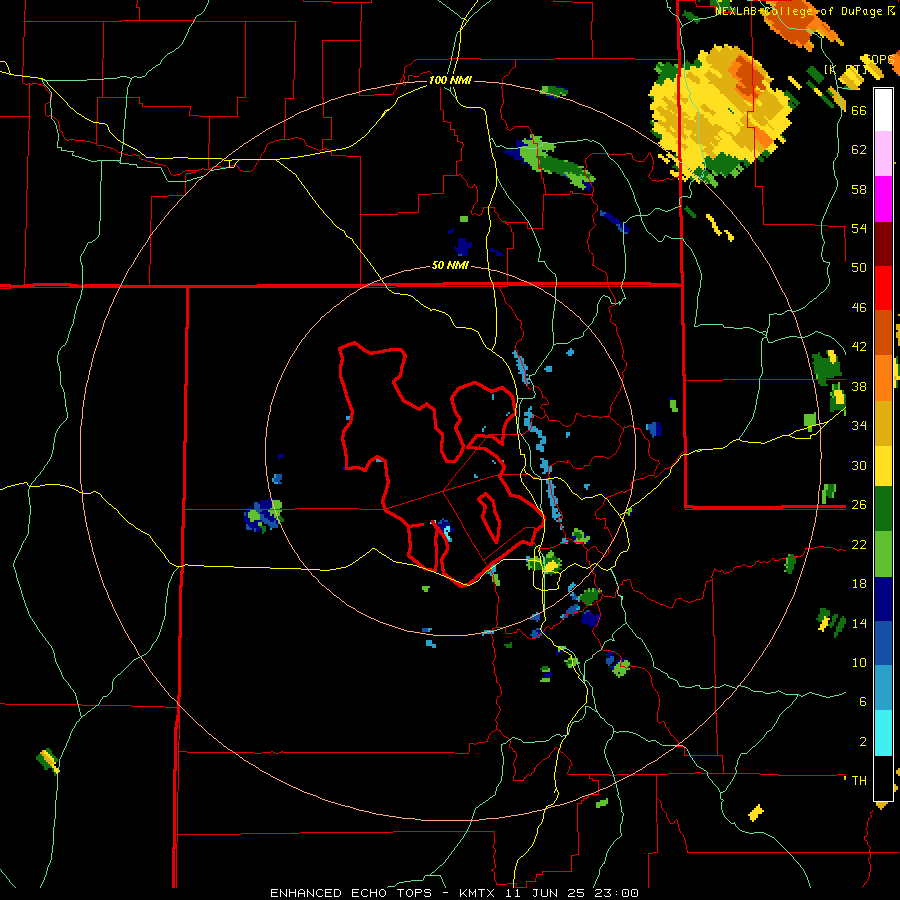Click the '50 NMI' range ring label
This screenshot has height=900, width=900.
coord(450,265)
